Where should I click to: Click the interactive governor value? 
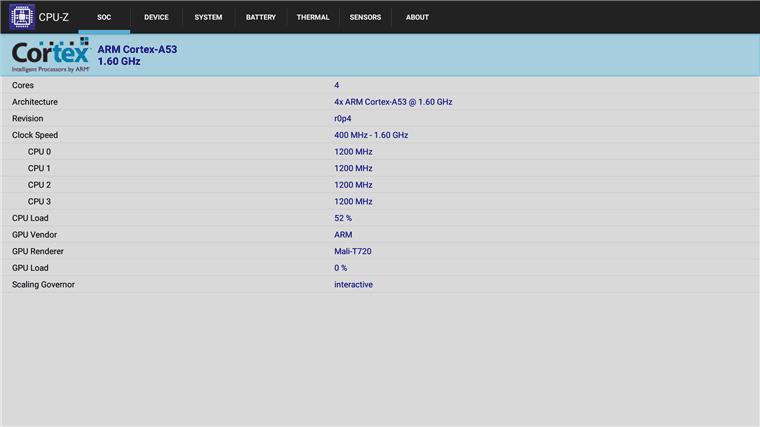tap(353, 285)
